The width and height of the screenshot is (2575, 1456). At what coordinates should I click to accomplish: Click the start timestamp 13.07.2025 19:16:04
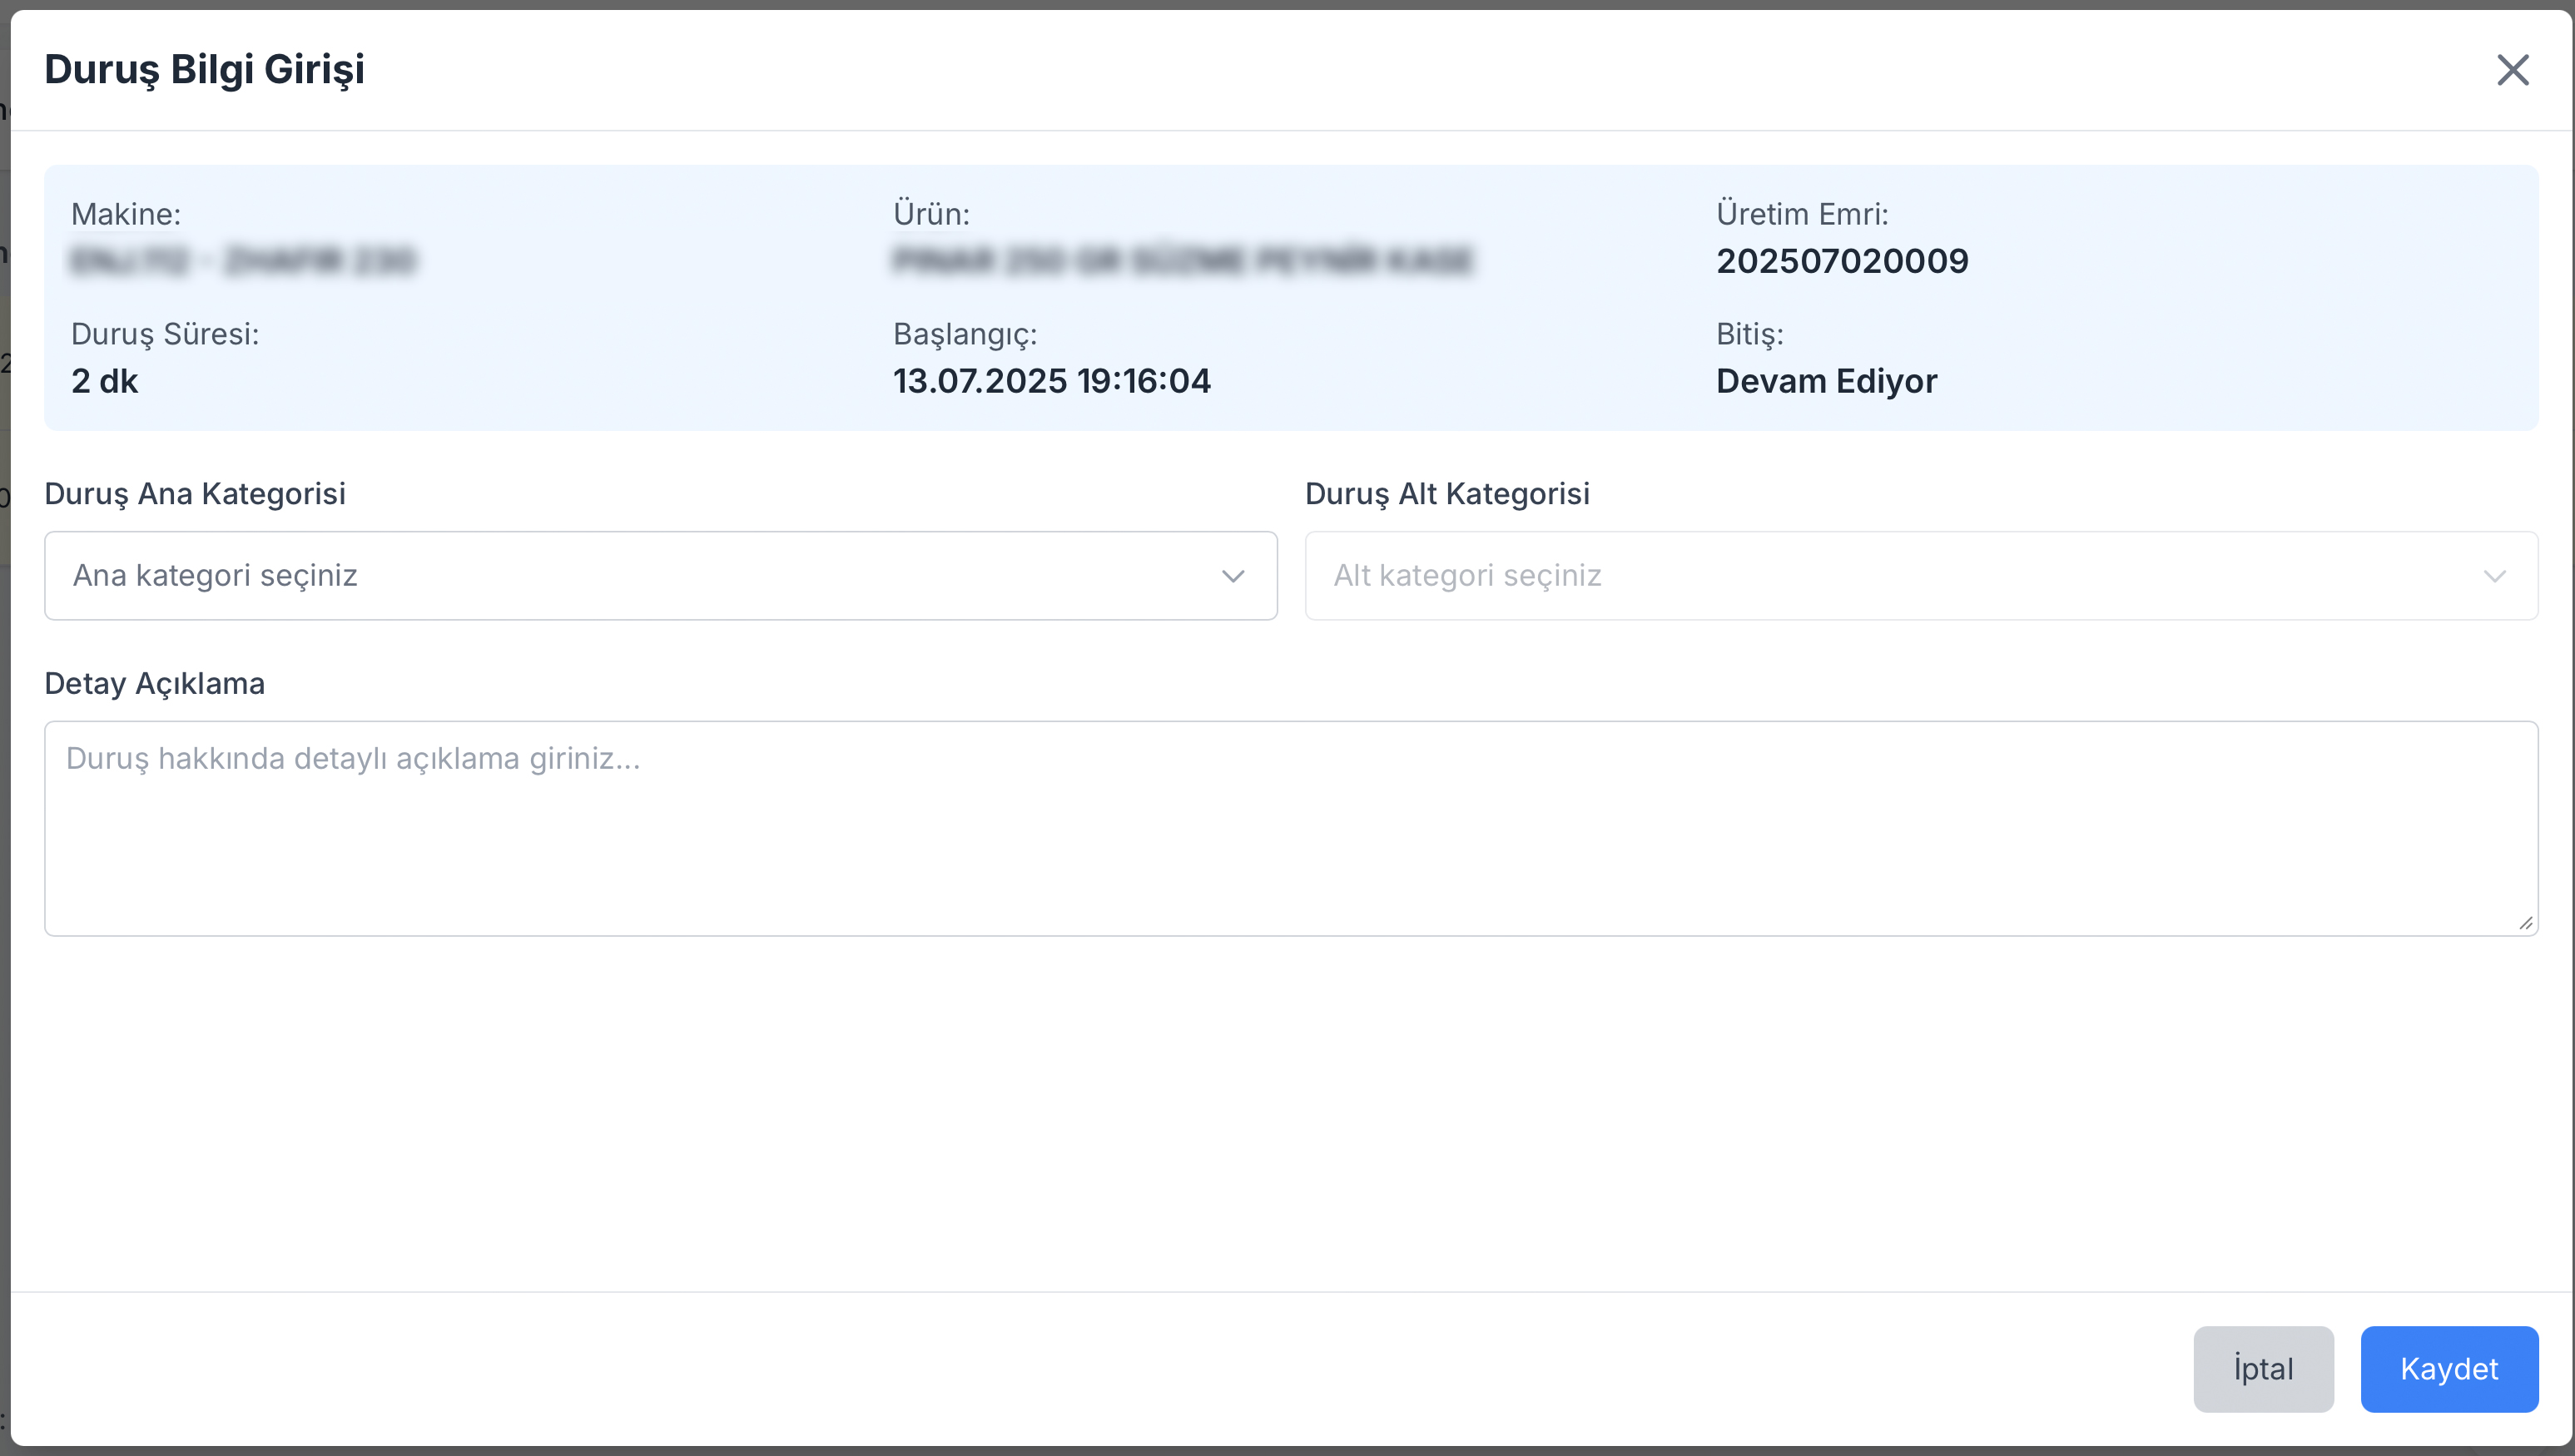coord(1051,381)
